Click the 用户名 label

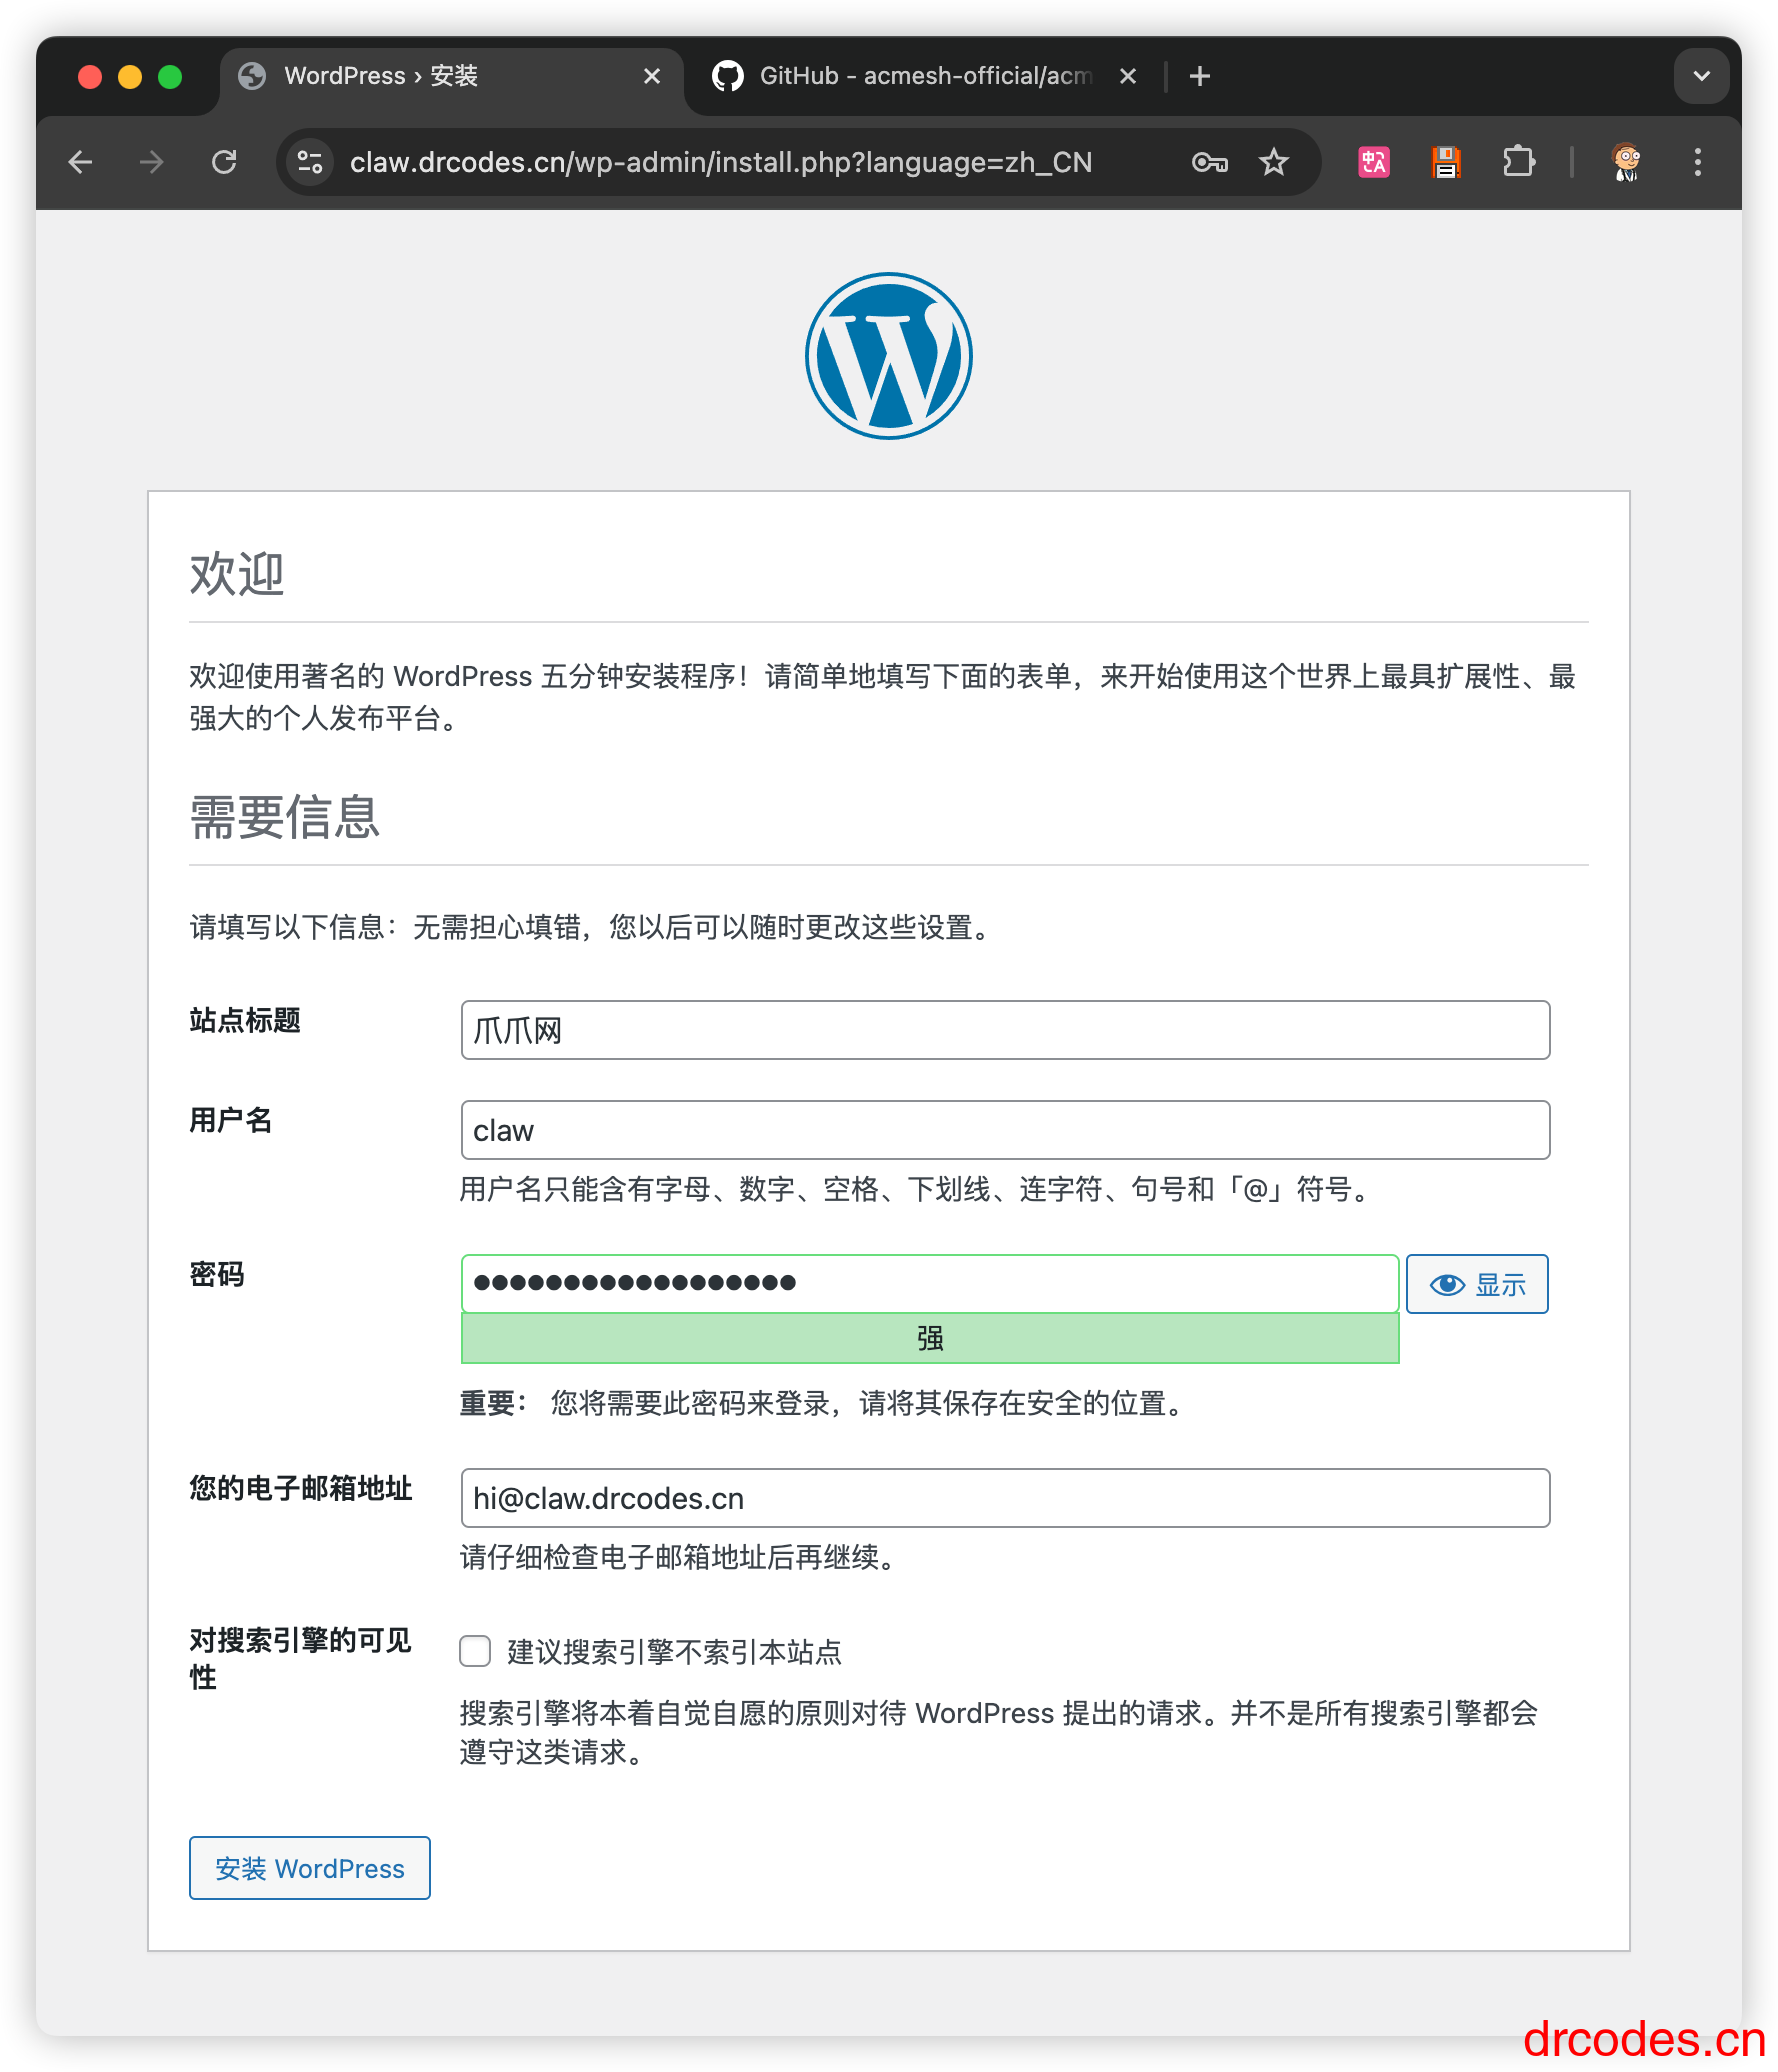point(231,1120)
